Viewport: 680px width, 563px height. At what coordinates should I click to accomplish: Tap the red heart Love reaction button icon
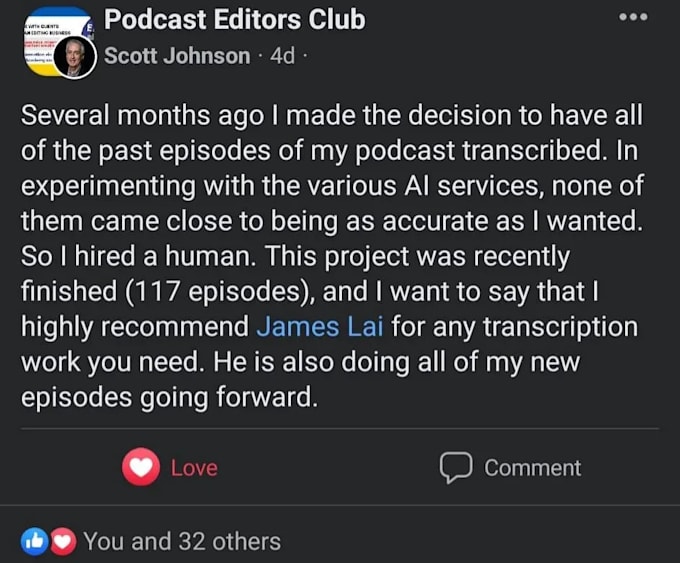(141, 467)
